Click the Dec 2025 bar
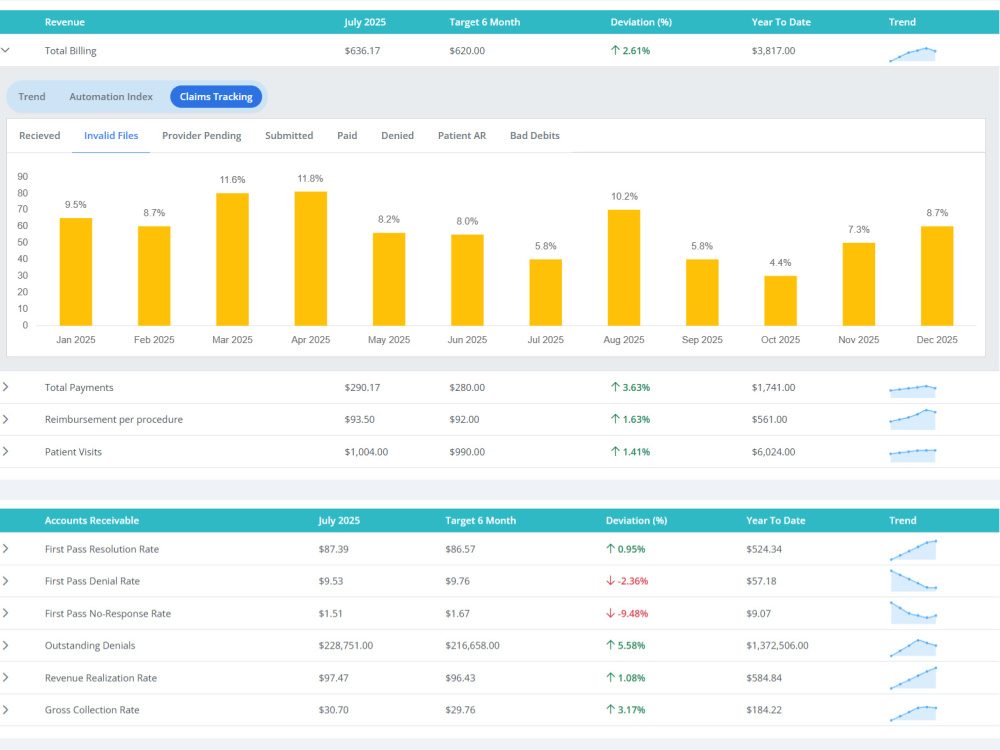 click(x=937, y=276)
